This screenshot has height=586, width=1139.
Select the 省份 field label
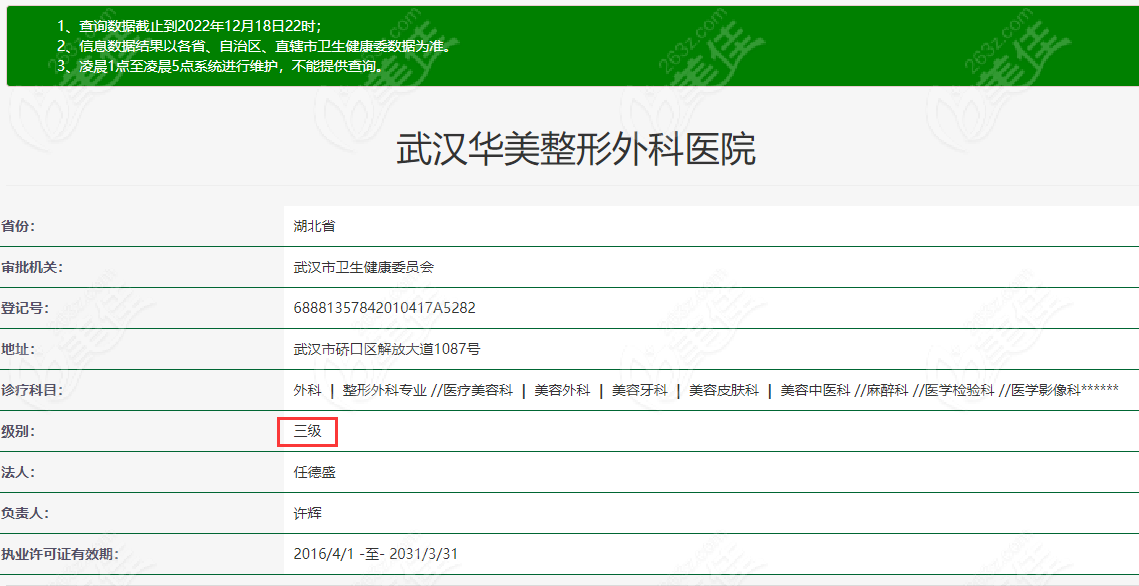[x=18, y=227]
